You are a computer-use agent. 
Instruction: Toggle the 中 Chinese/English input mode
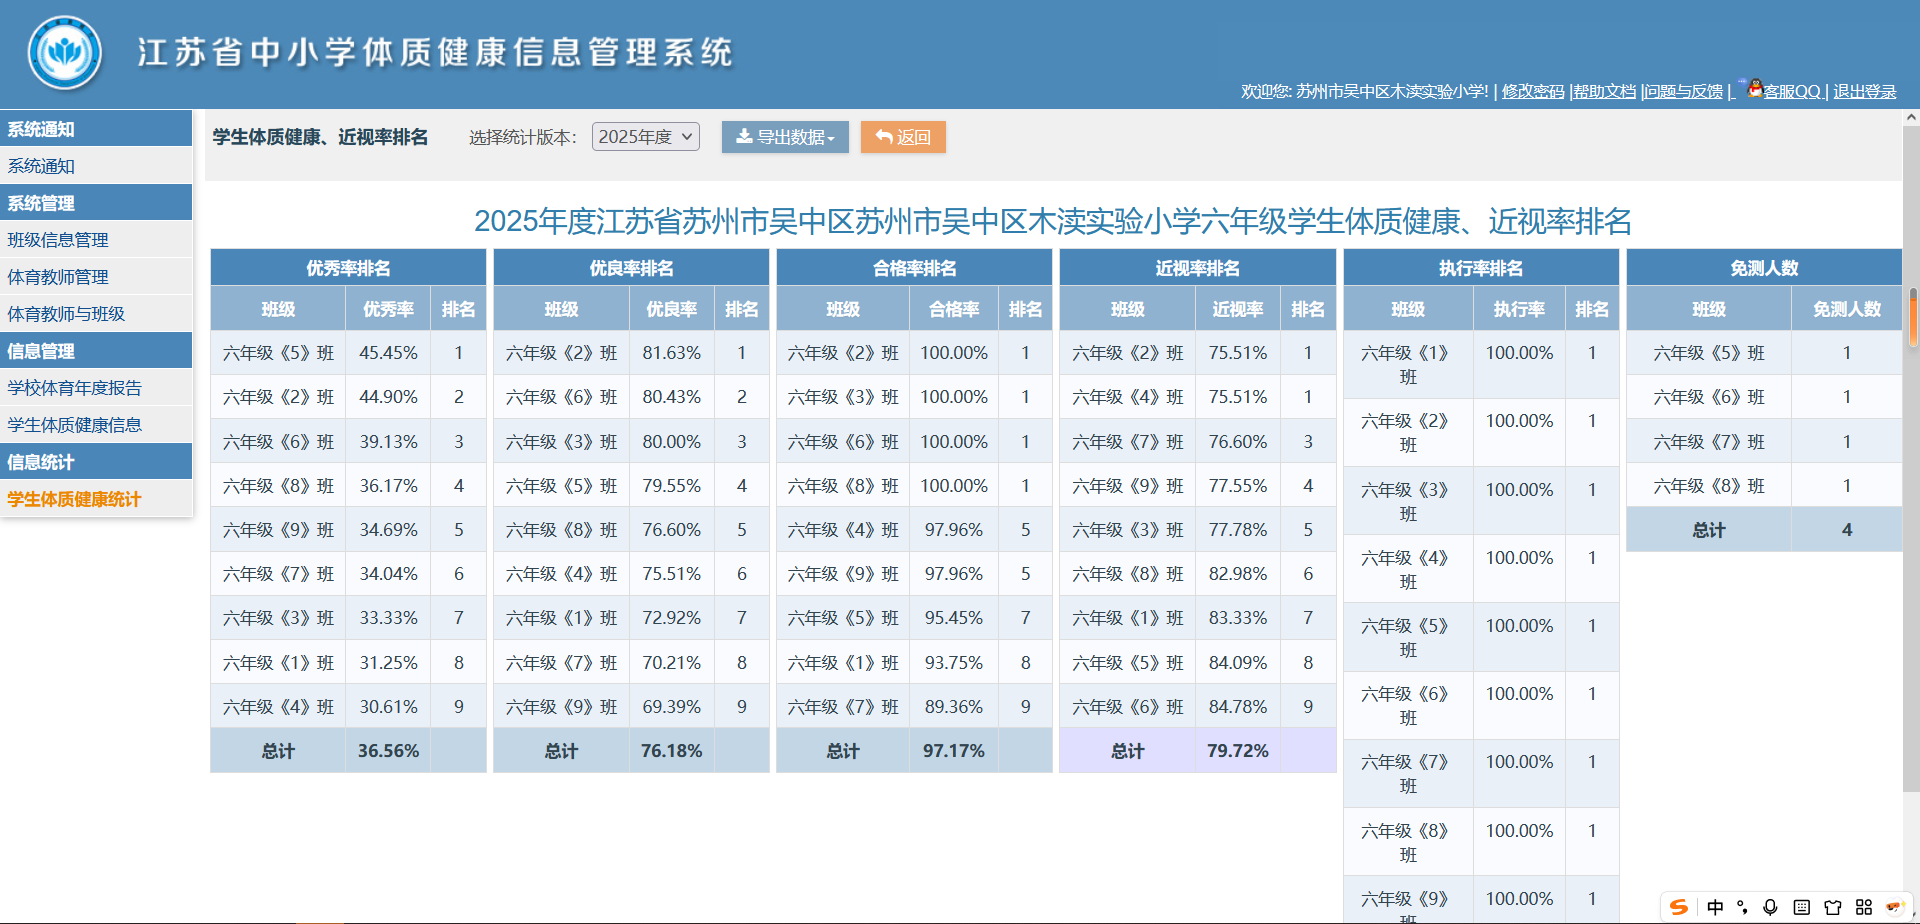(1715, 907)
